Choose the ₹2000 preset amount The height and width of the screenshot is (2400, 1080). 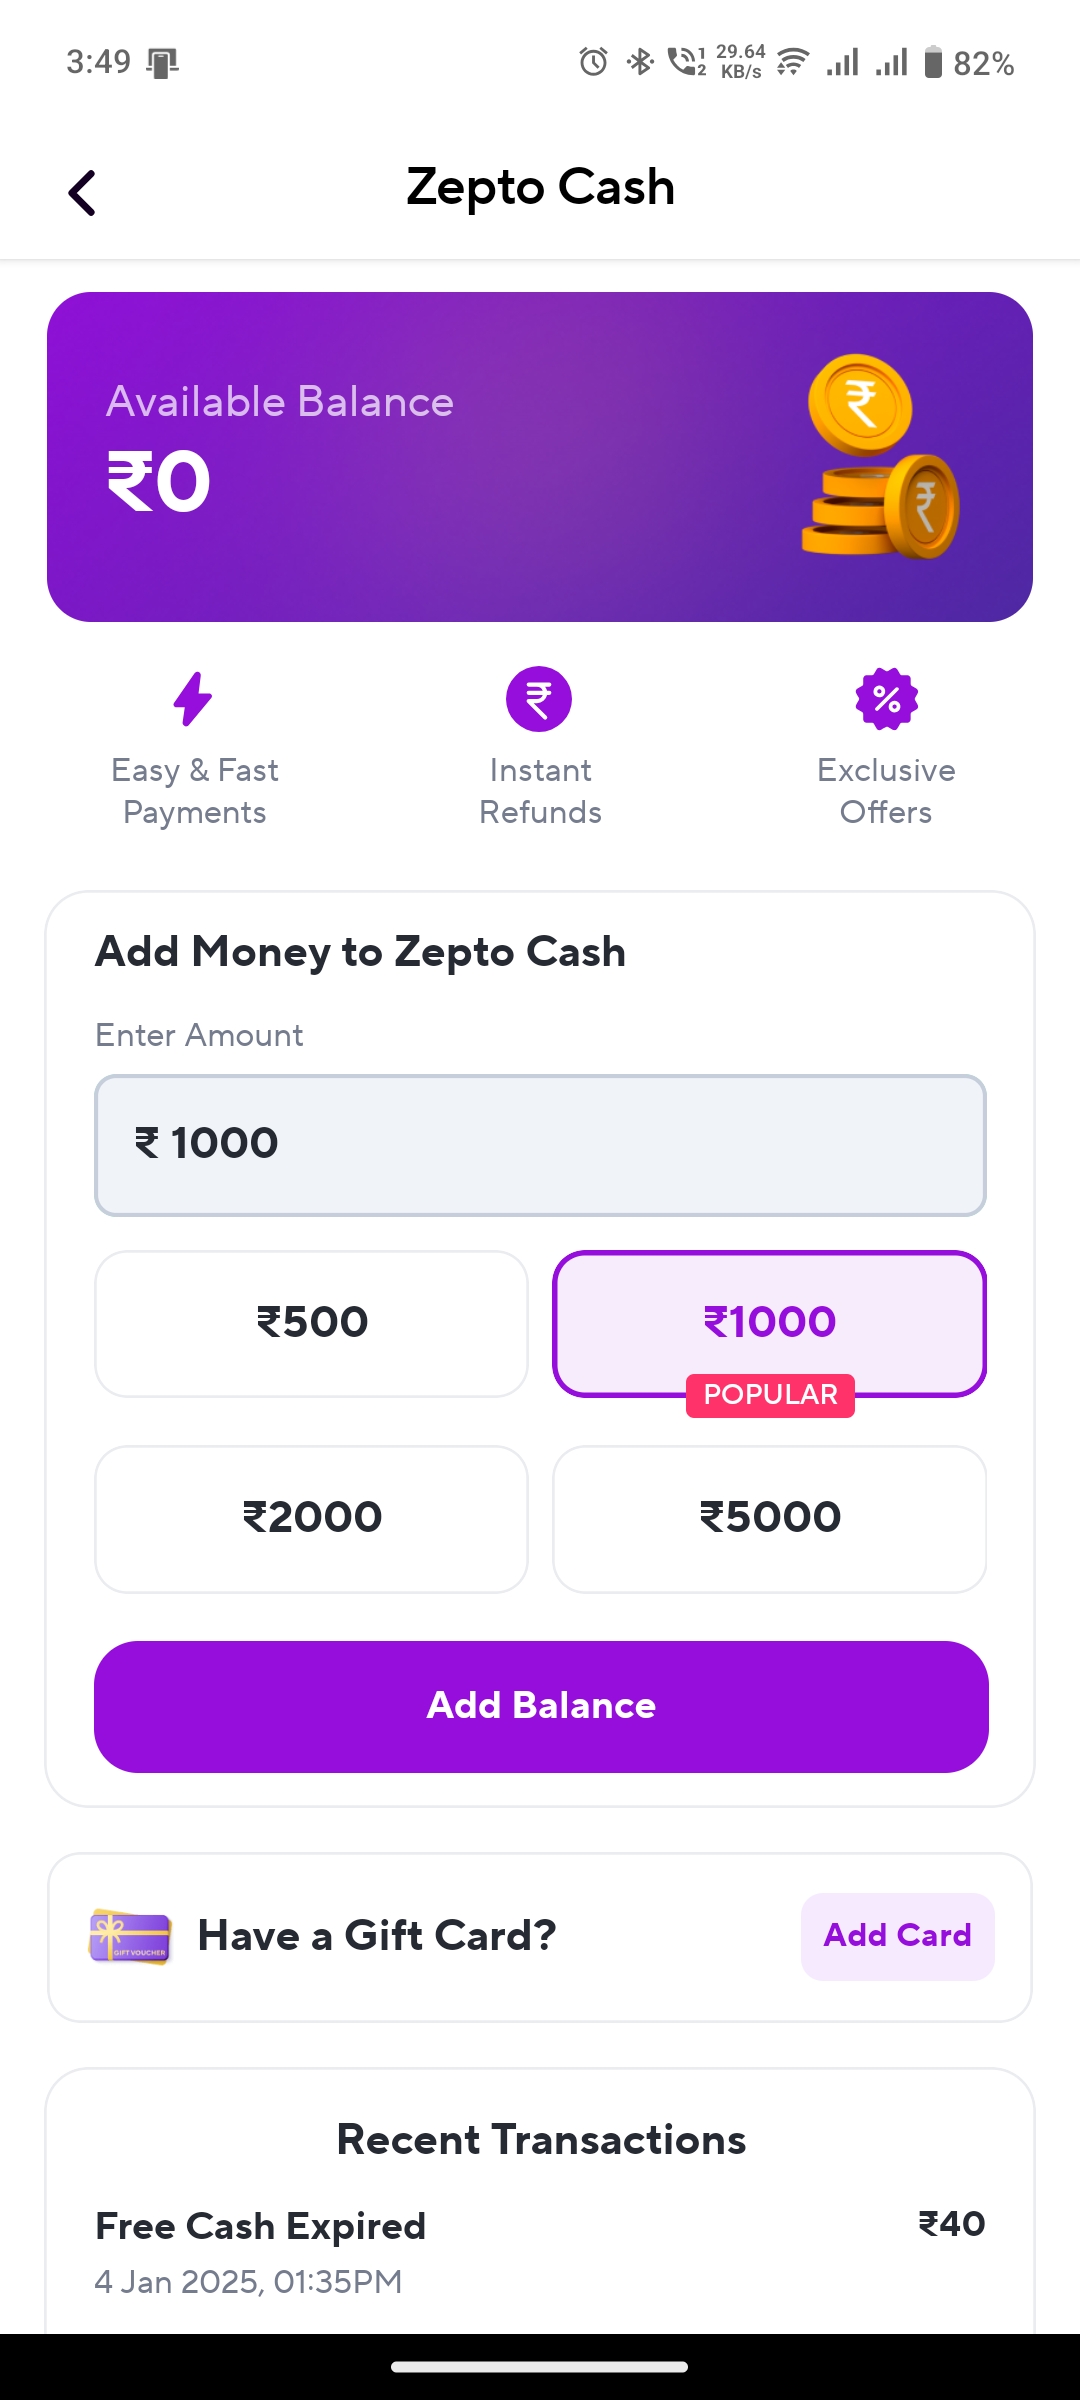pos(311,1518)
